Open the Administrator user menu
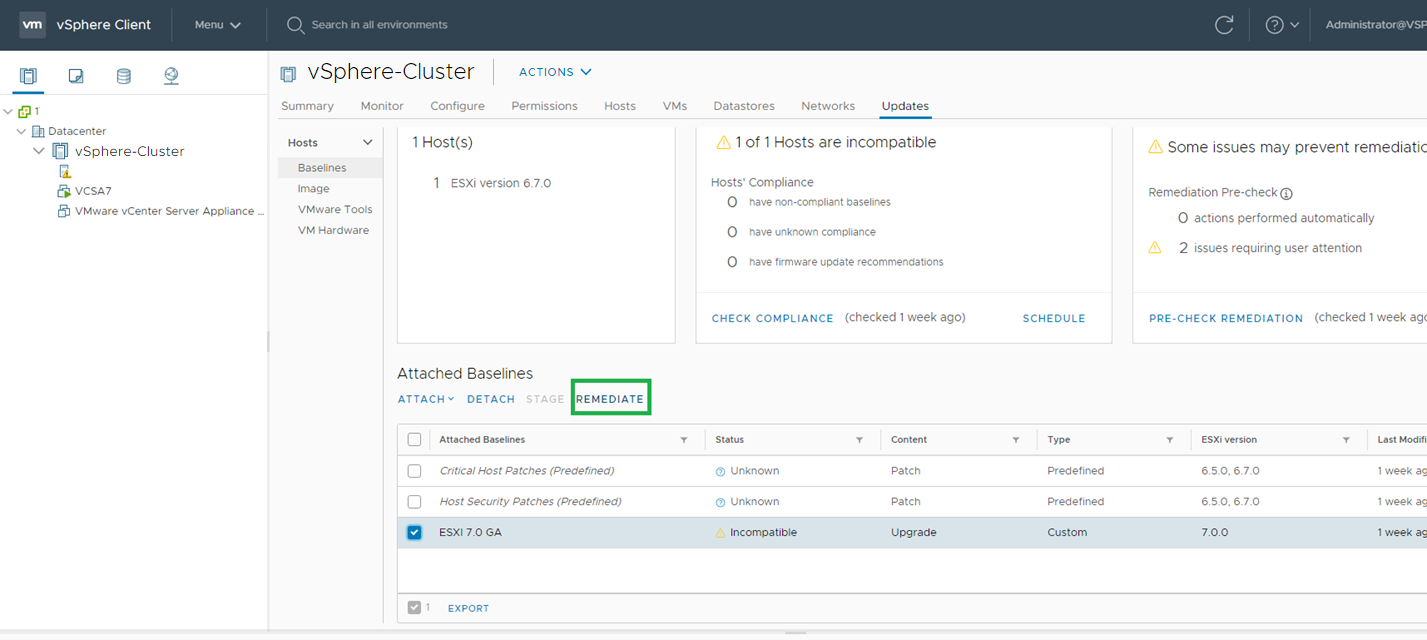 [1375, 25]
